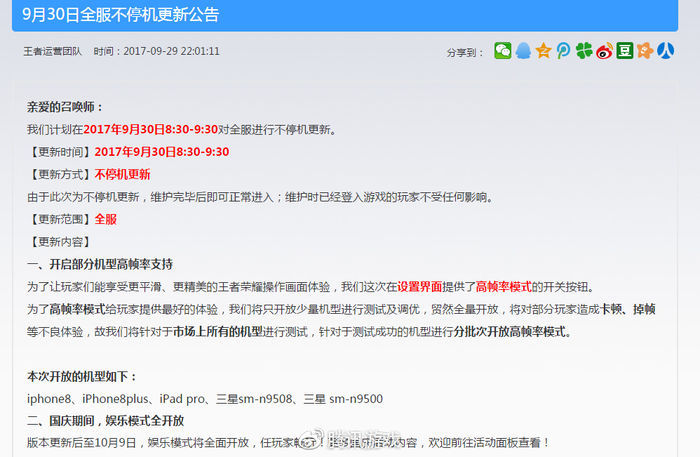Image resolution: width=700 pixels, height=457 pixels.
Task: Click the 【更新内容】 label
Action: 61,242
